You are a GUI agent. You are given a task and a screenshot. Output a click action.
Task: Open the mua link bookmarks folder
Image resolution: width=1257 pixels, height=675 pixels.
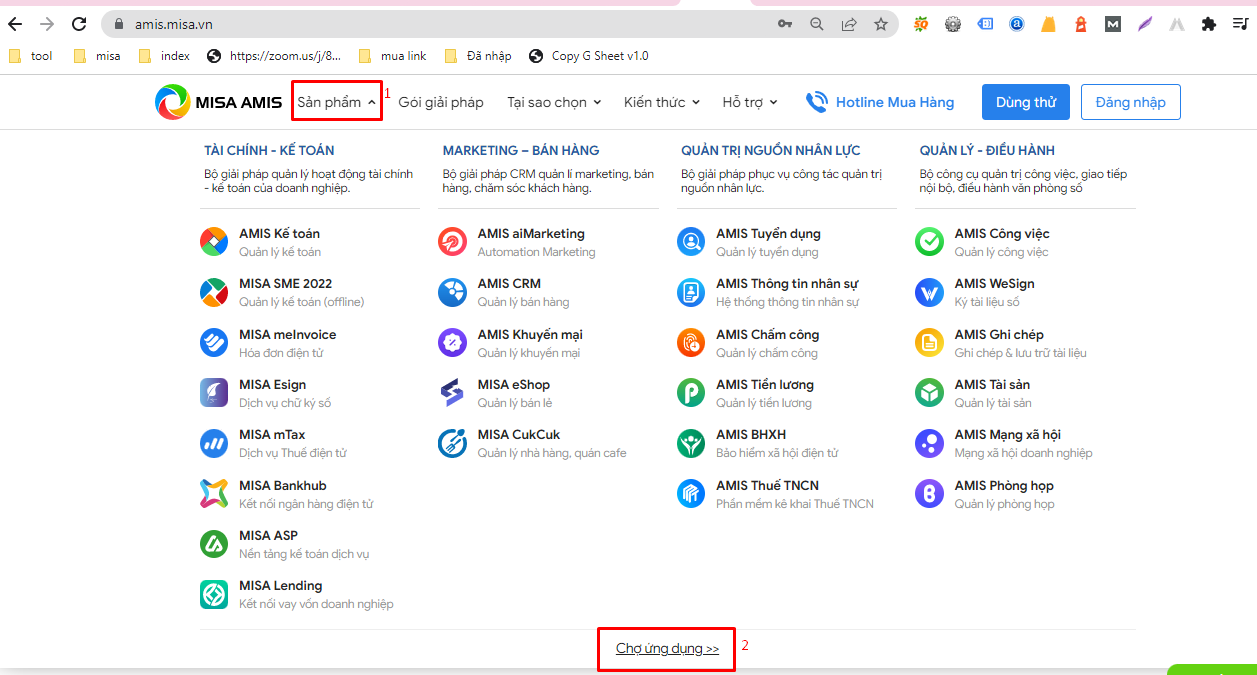tap(392, 56)
